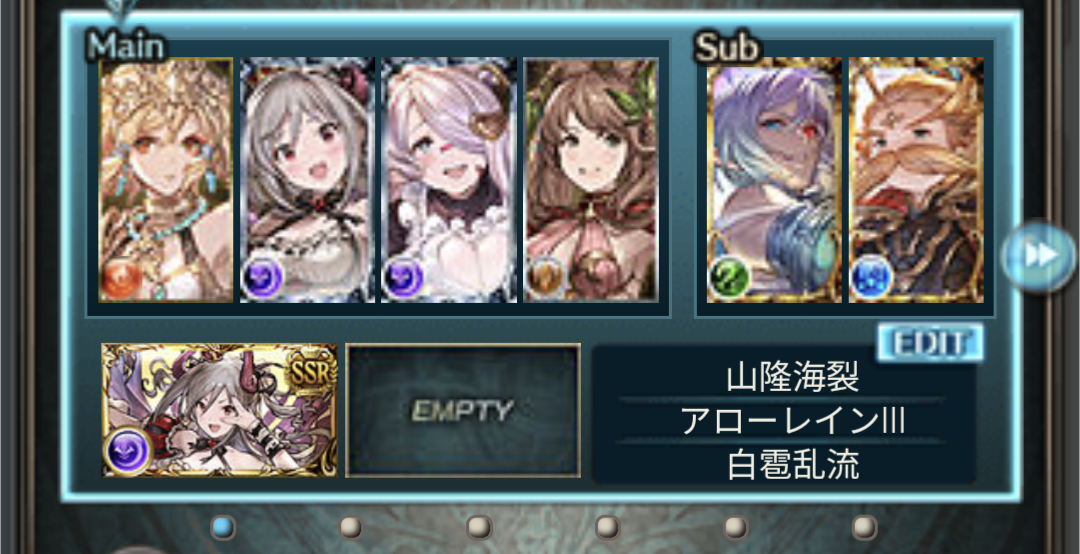Go to next party with double-arrow button
1080x554 pixels.
pos(1039,256)
